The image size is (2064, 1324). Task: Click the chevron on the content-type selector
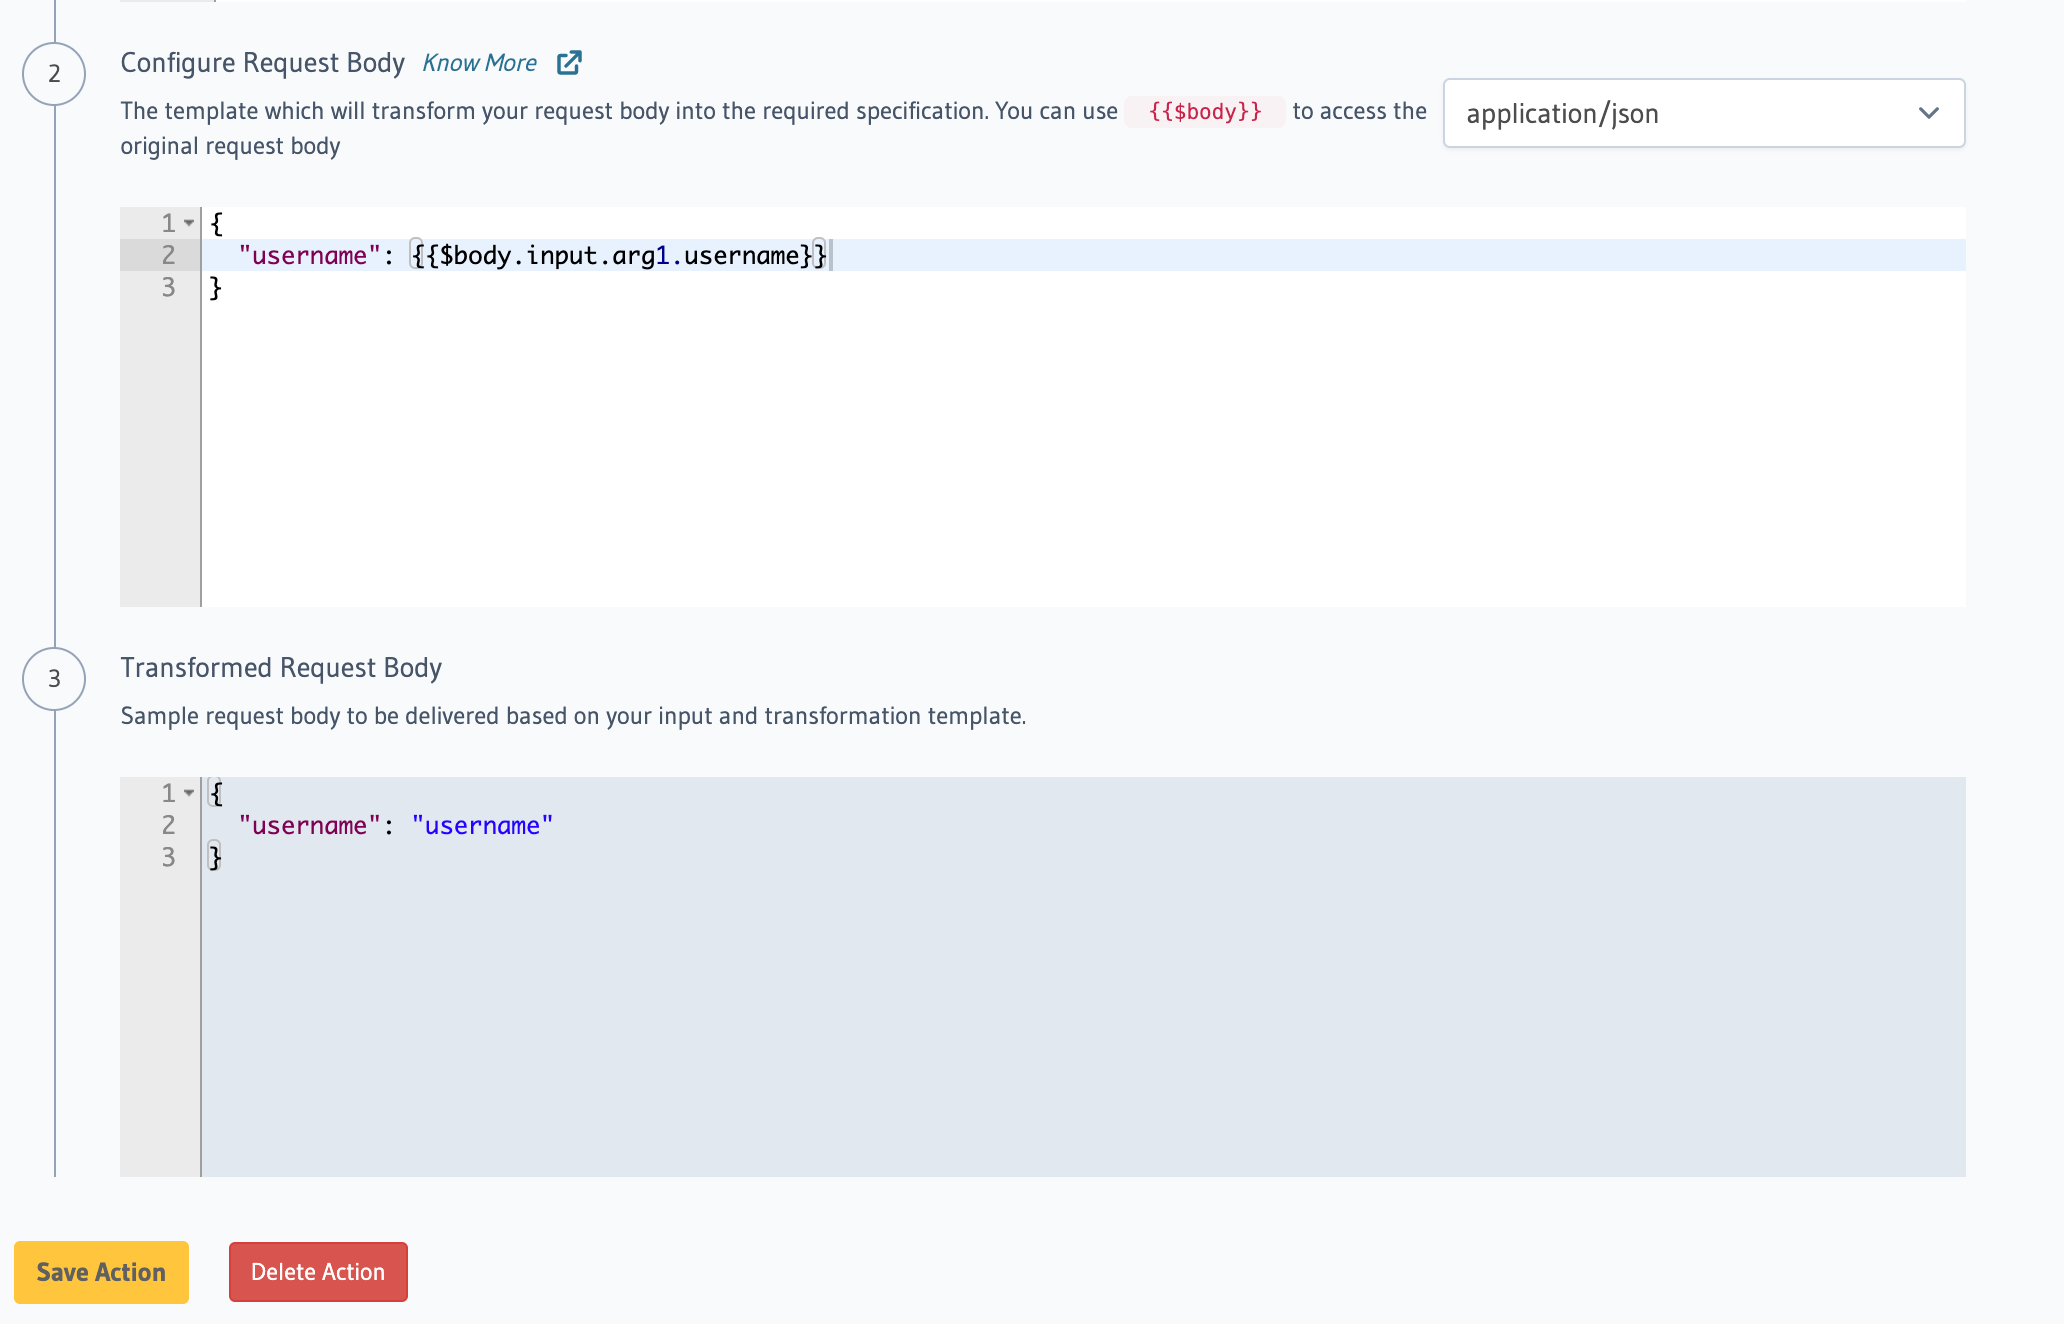click(1930, 114)
